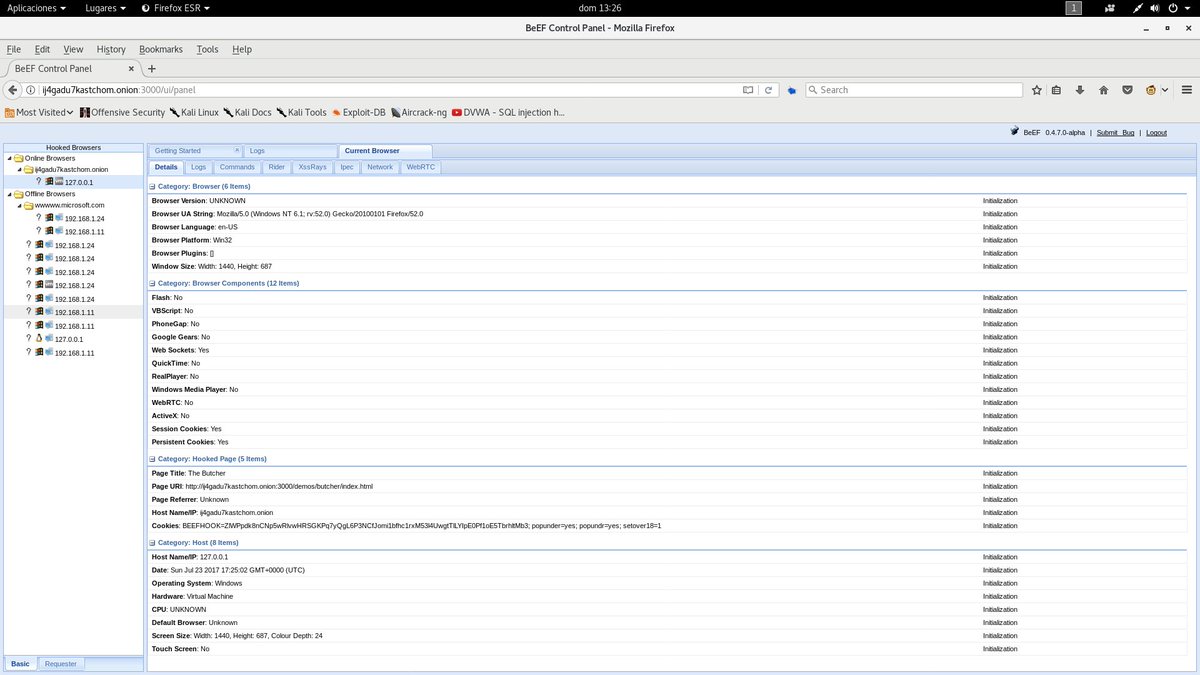1200x675 pixels.
Task: Click the BeEF logo icon
Action: [x=1014, y=132]
